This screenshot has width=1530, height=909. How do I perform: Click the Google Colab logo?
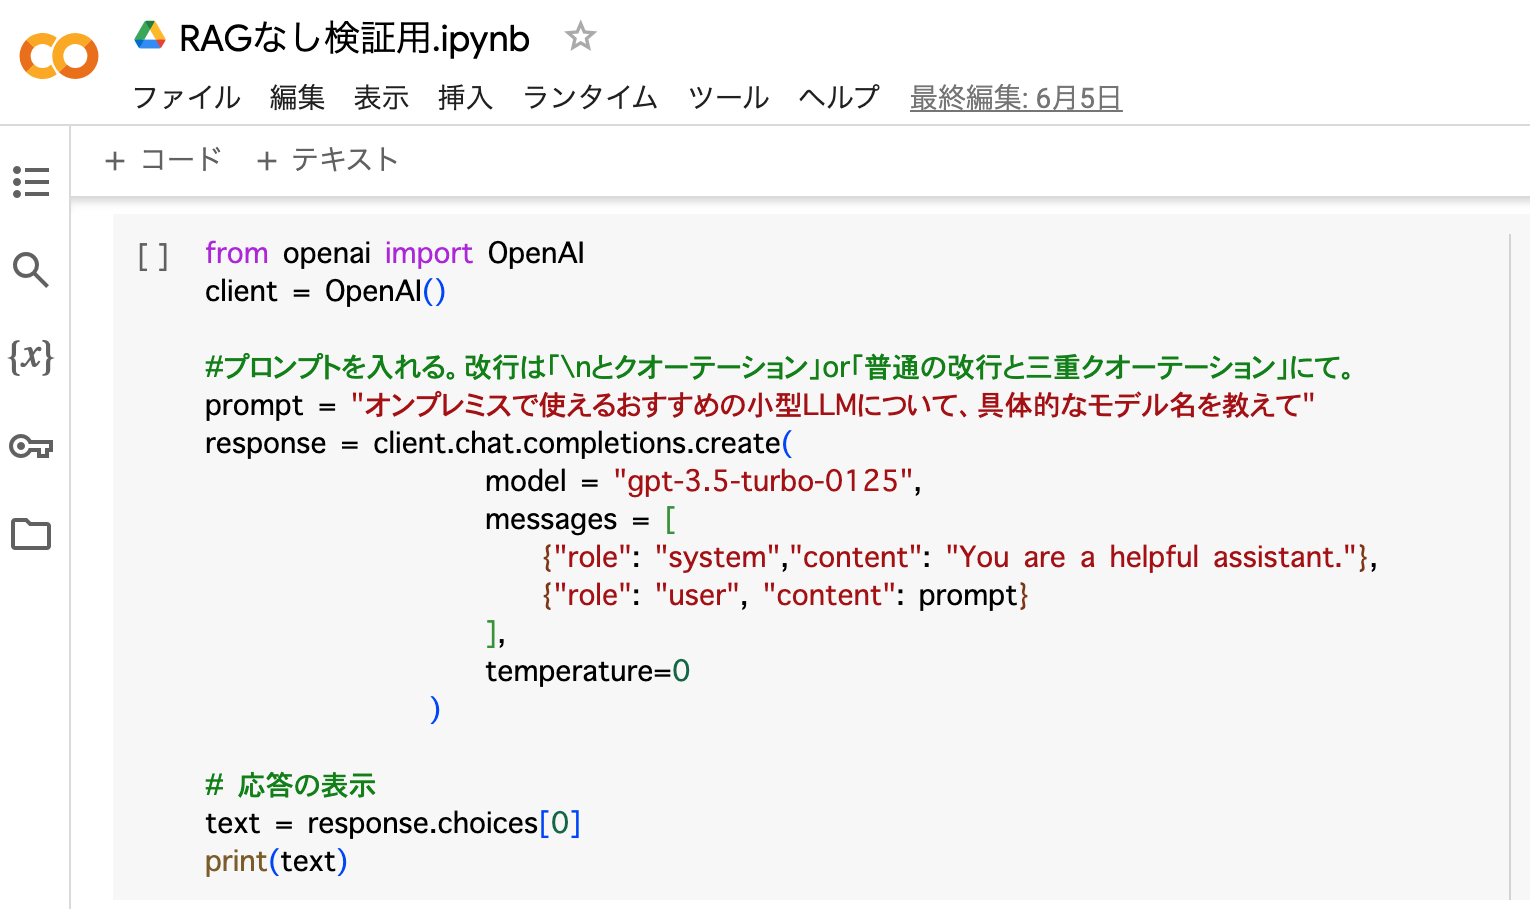tap(59, 56)
